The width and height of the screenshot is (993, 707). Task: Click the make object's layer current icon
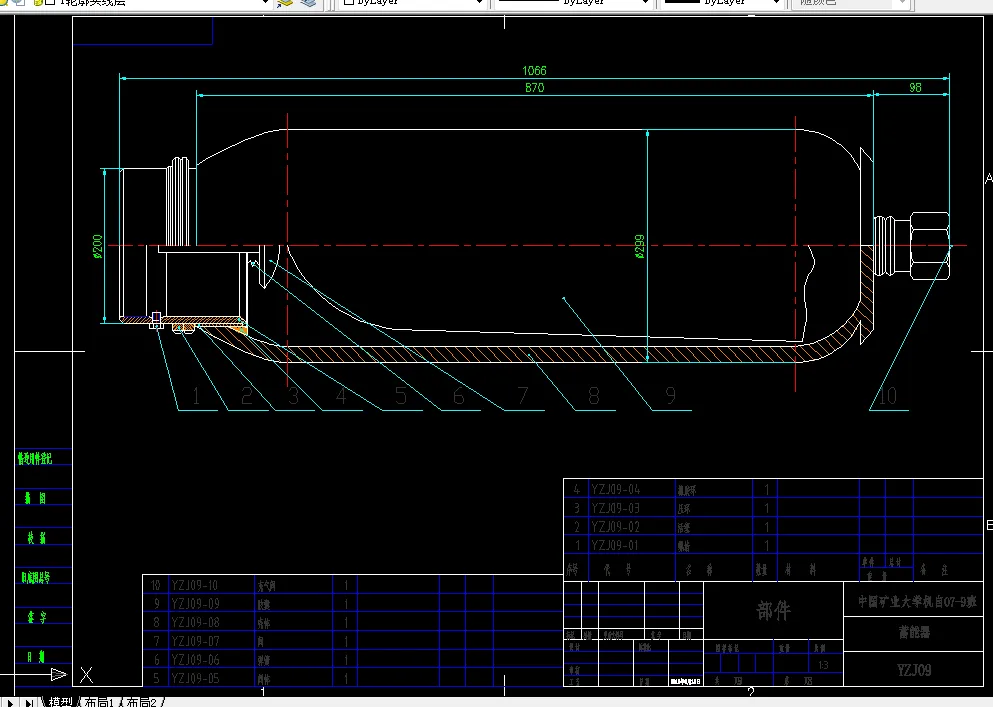(x=286, y=3)
